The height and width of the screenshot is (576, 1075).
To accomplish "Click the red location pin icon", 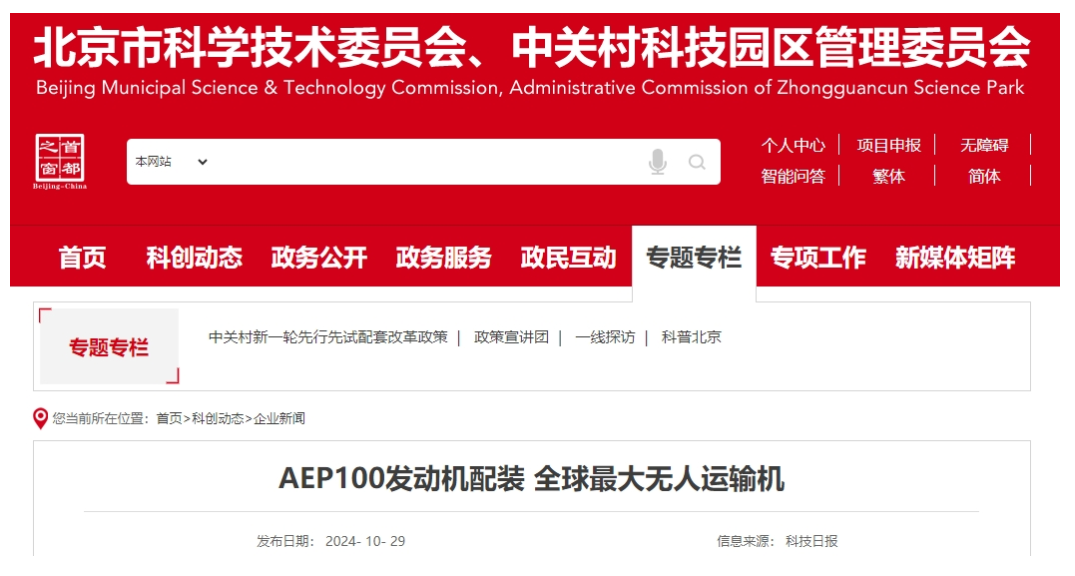I will [x=40, y=418].
